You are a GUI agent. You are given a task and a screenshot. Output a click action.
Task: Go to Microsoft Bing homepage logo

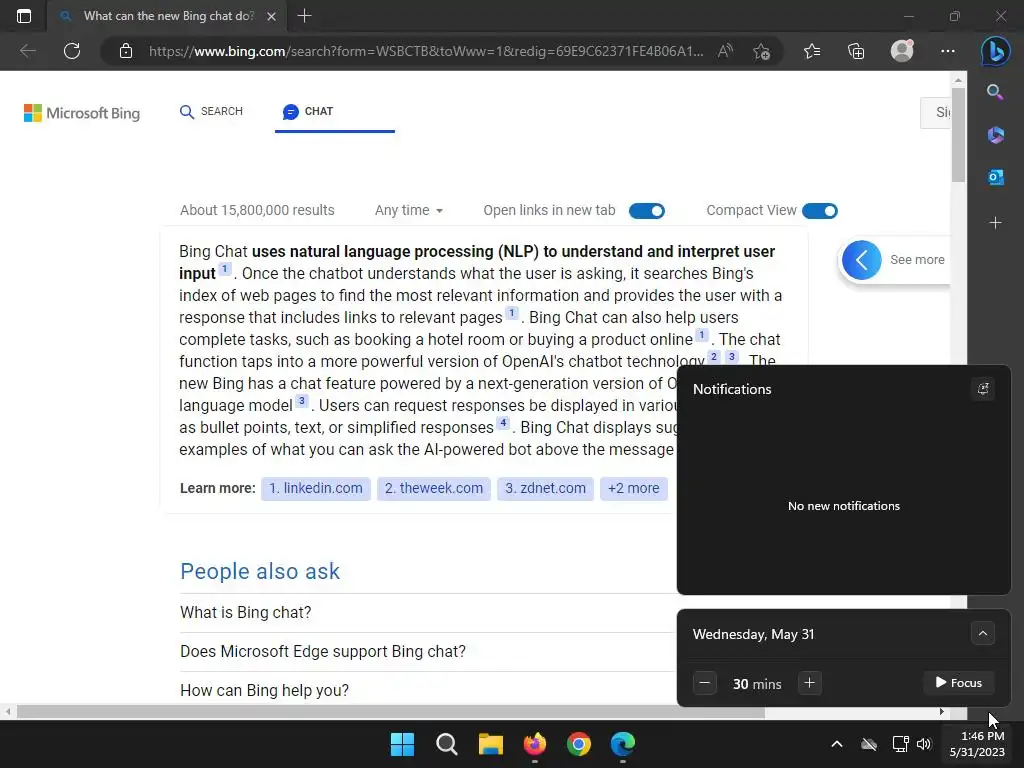[82, 113]
